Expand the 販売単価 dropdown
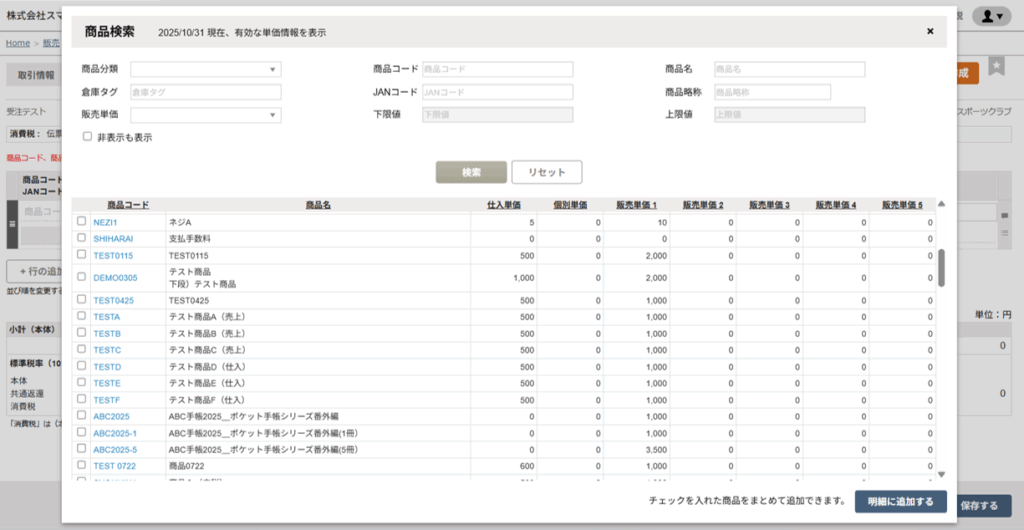The image size is (1024, 530). coord(206,115)
